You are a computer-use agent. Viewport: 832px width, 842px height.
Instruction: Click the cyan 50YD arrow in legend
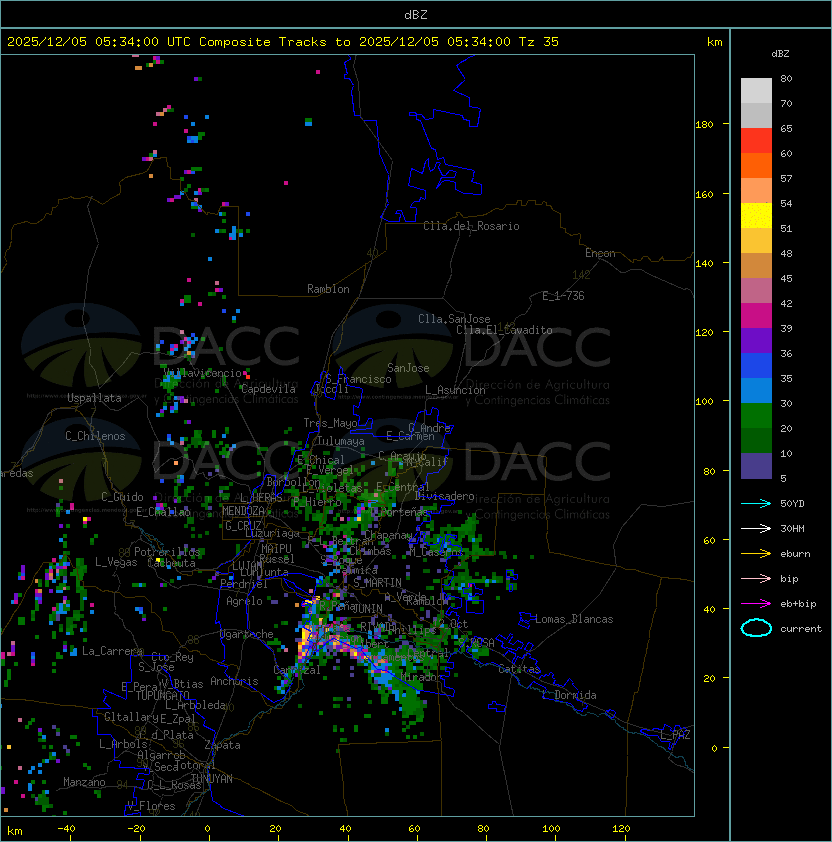click(x=756, y=504)
